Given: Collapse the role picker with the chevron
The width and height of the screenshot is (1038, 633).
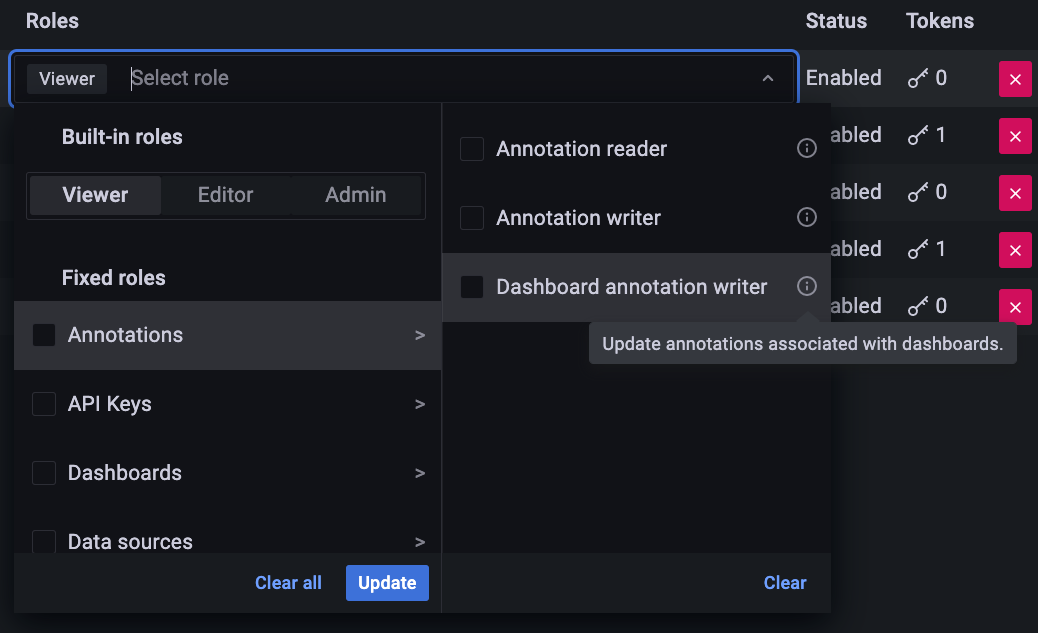Looking at the screenshot, I should coord(767,77).
